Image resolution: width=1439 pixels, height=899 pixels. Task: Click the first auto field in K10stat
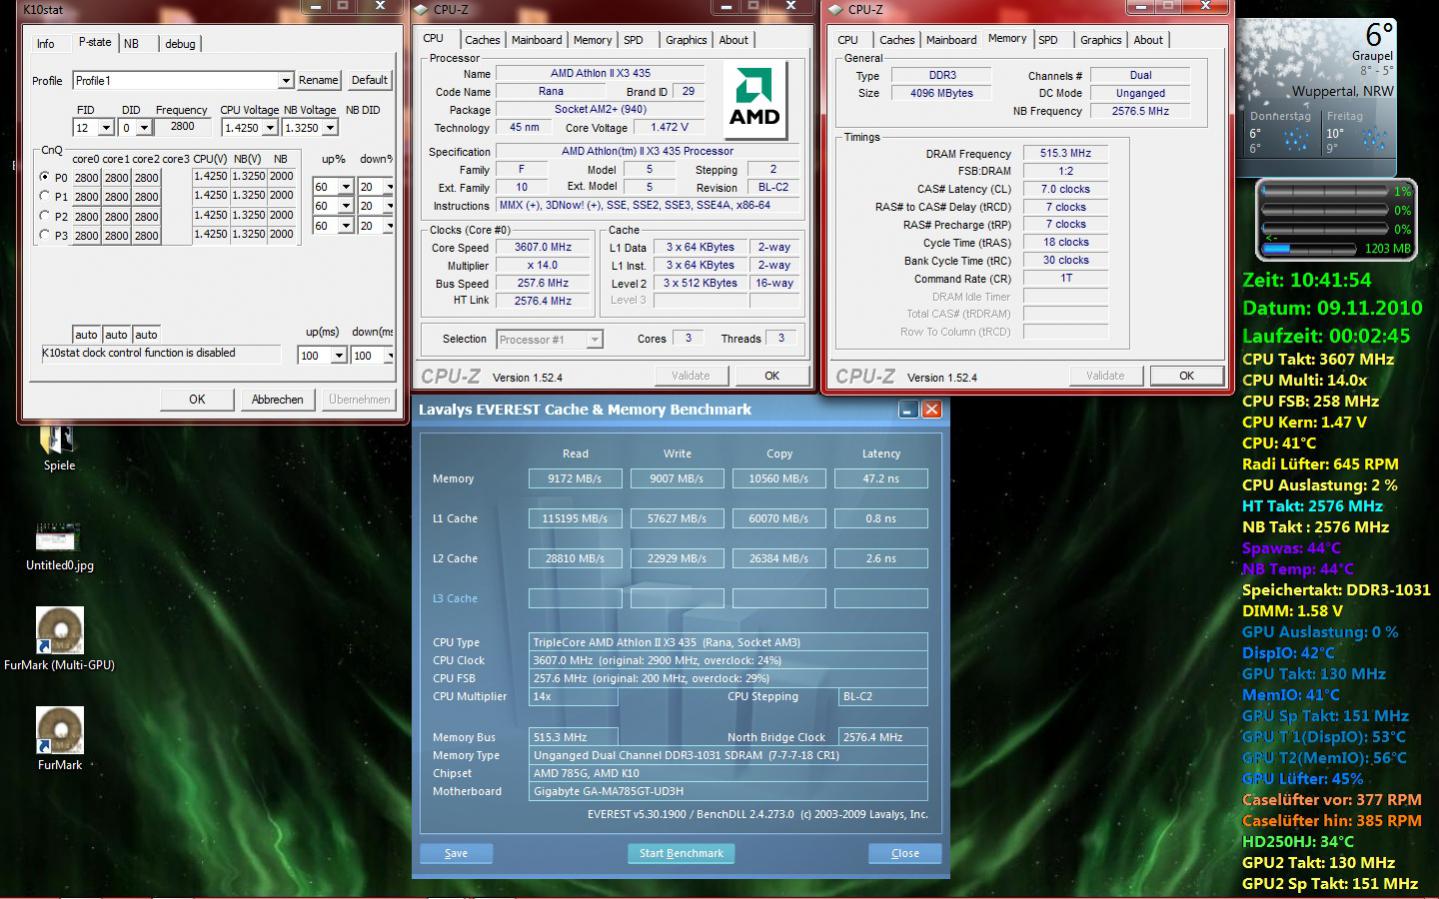point(86,335)
